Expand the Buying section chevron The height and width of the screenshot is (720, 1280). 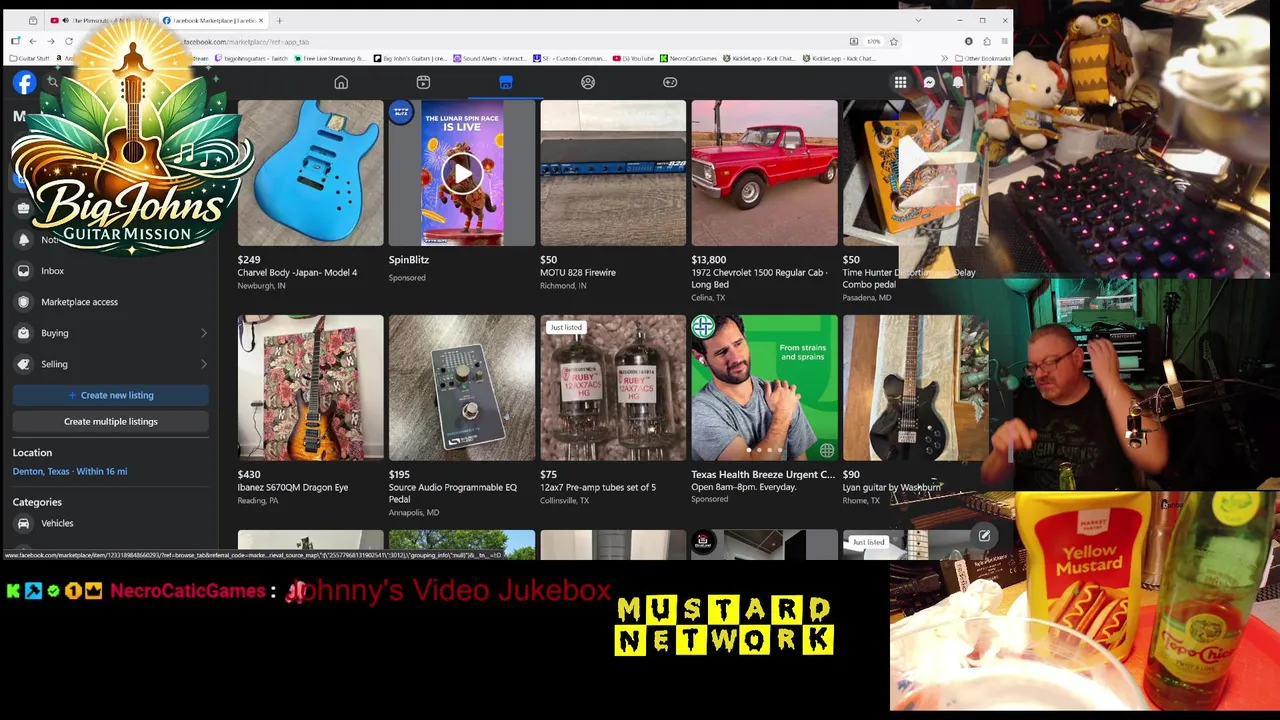point(203,333)
